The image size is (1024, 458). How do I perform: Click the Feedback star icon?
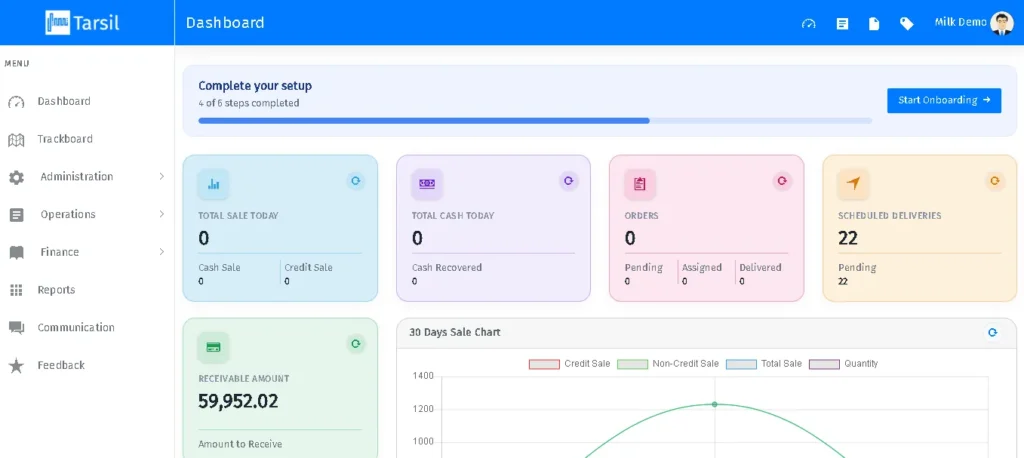(16, 366)
